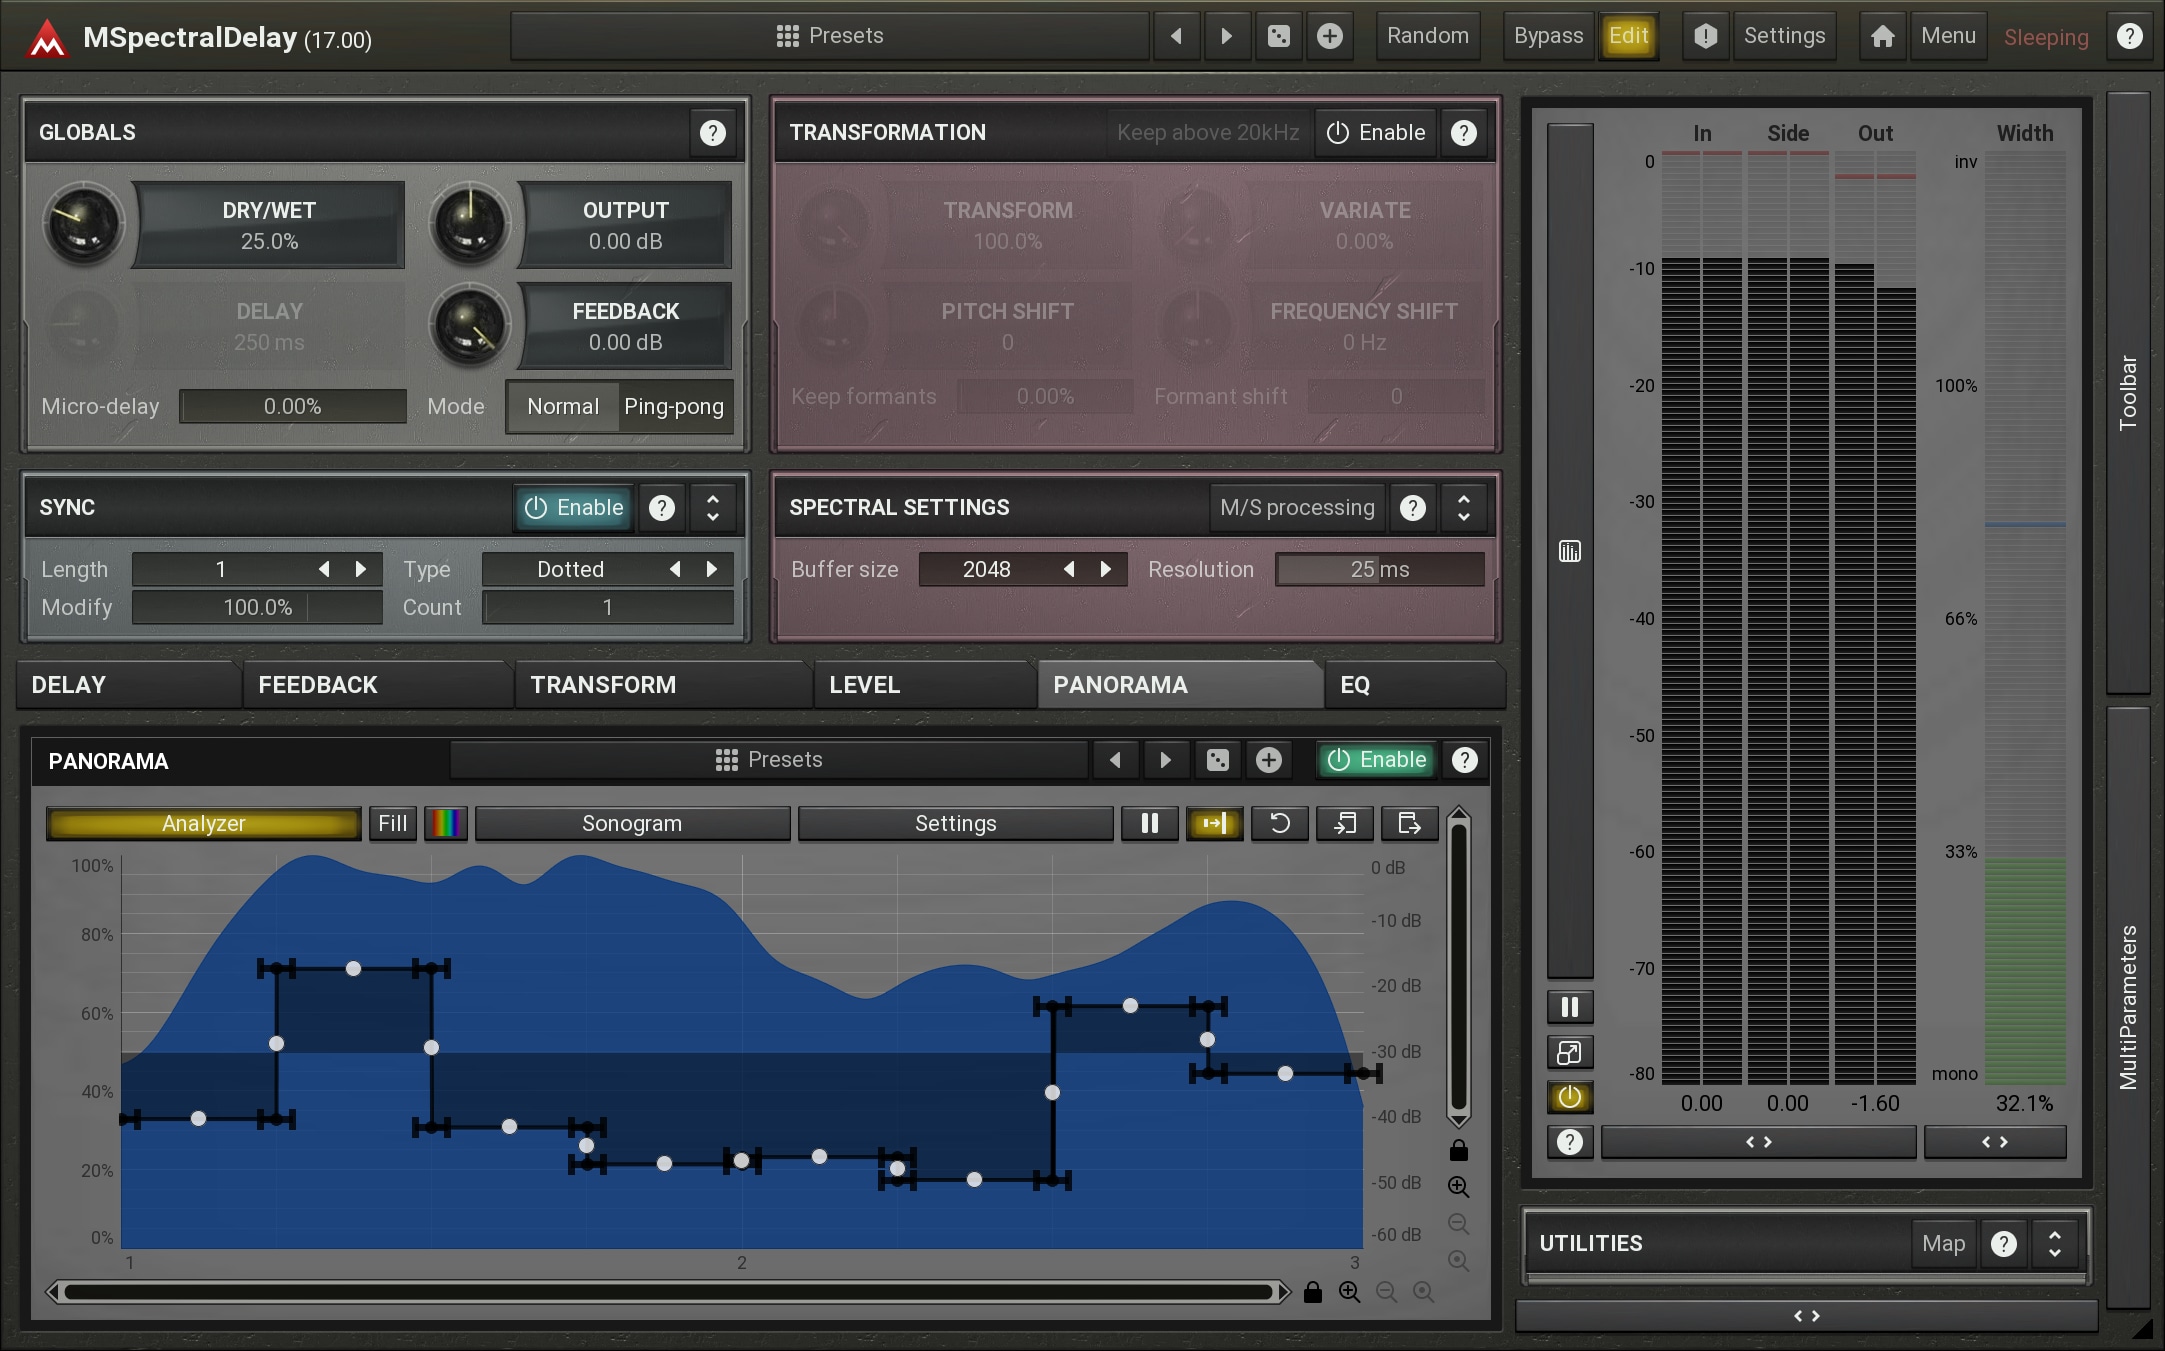Click the horizontal lock icon below the graph
This screenshot has height=1351, width=2165.
click(1313, 1292)
